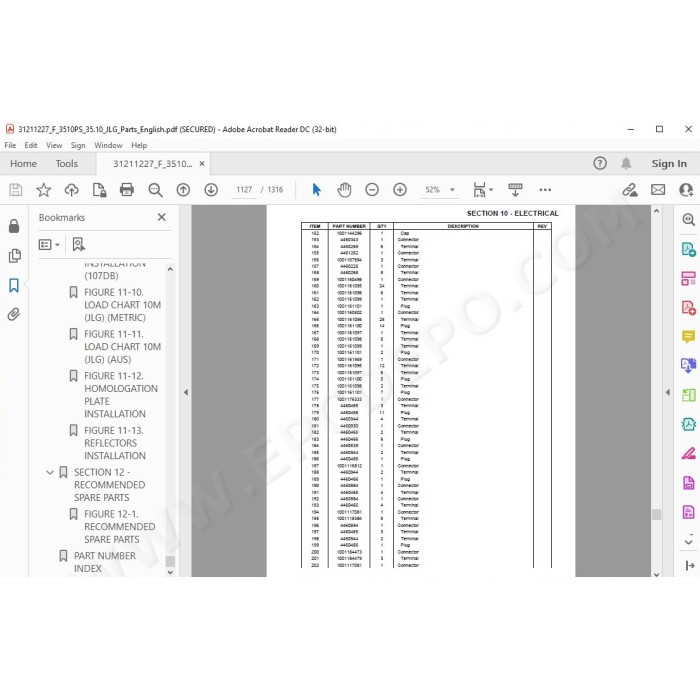Close the Bookmarks panel
Screen dimensions: 700x700
tap(162, 217)
